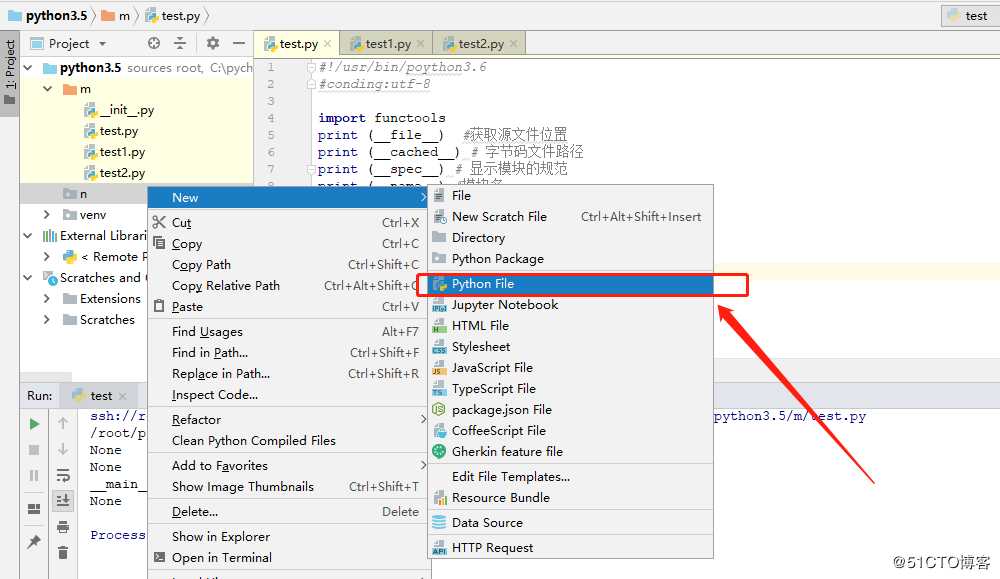Expand the venv folder chevron
The width and height of the screenshot is (1000, 579).
pos(47,215)
